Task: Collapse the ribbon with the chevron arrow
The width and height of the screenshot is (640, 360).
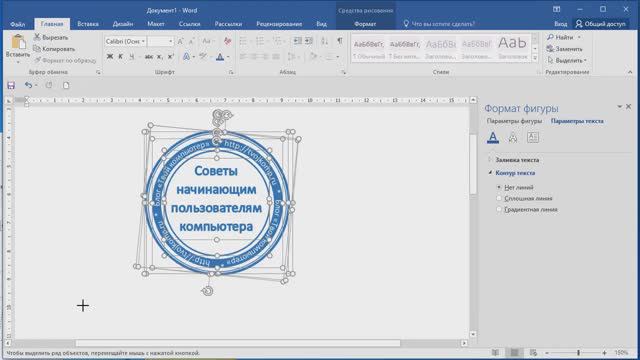Action: click(x=630, y=72)
